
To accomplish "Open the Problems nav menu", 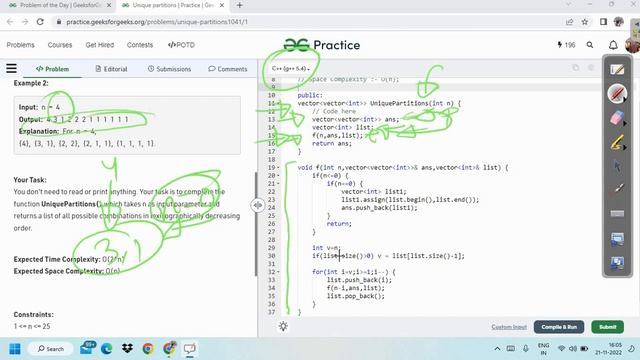I will point(20,45).
